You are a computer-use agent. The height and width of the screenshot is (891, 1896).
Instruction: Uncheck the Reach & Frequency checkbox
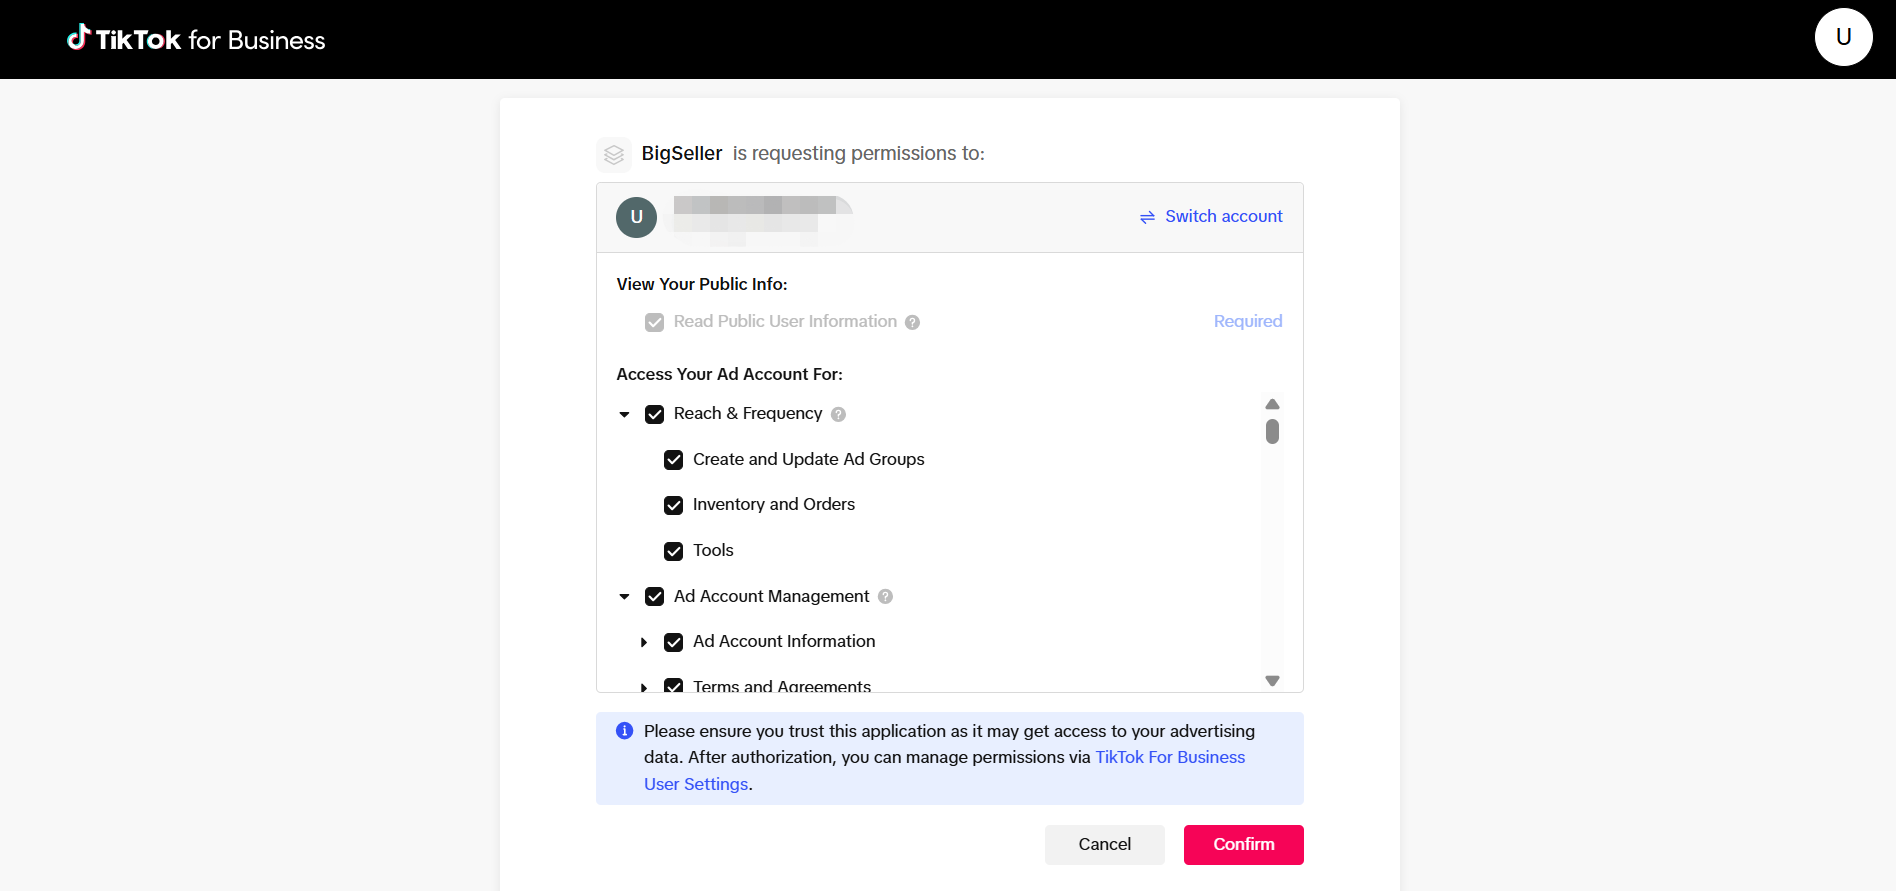(654, 414)
